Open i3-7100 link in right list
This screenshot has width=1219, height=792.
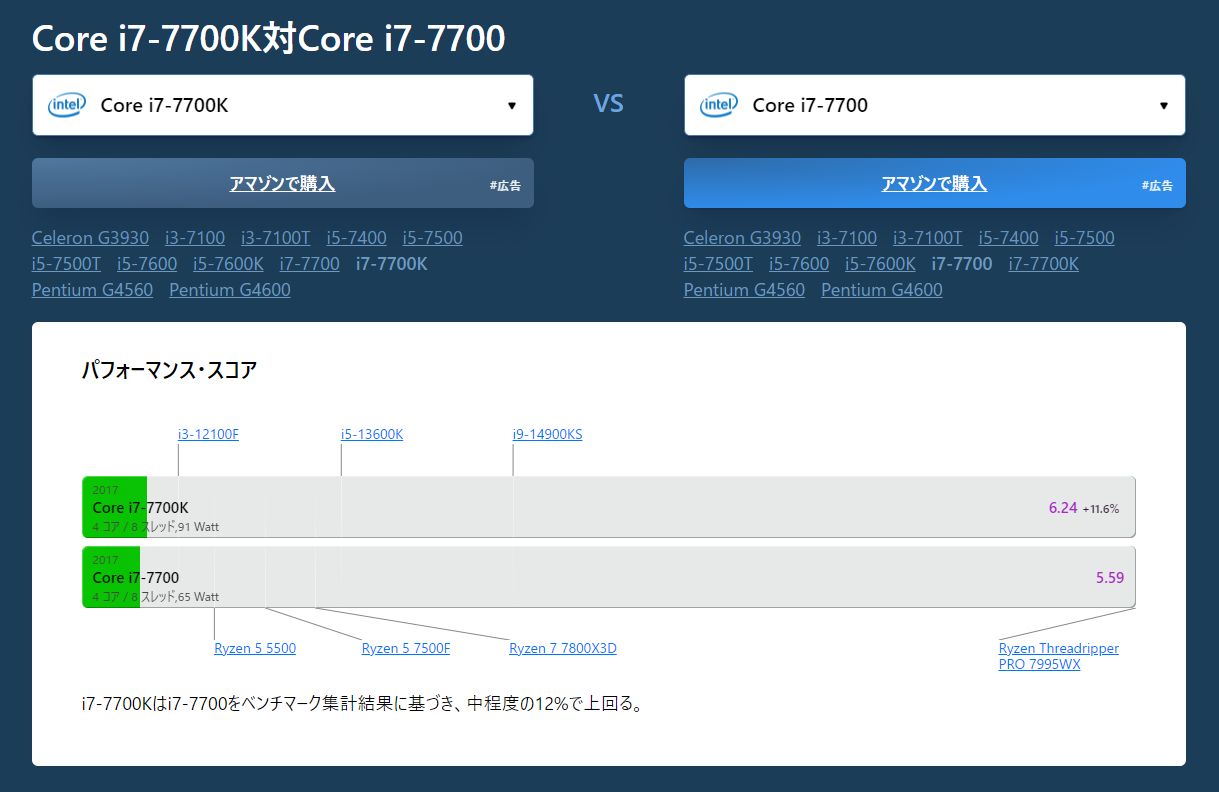847,238
